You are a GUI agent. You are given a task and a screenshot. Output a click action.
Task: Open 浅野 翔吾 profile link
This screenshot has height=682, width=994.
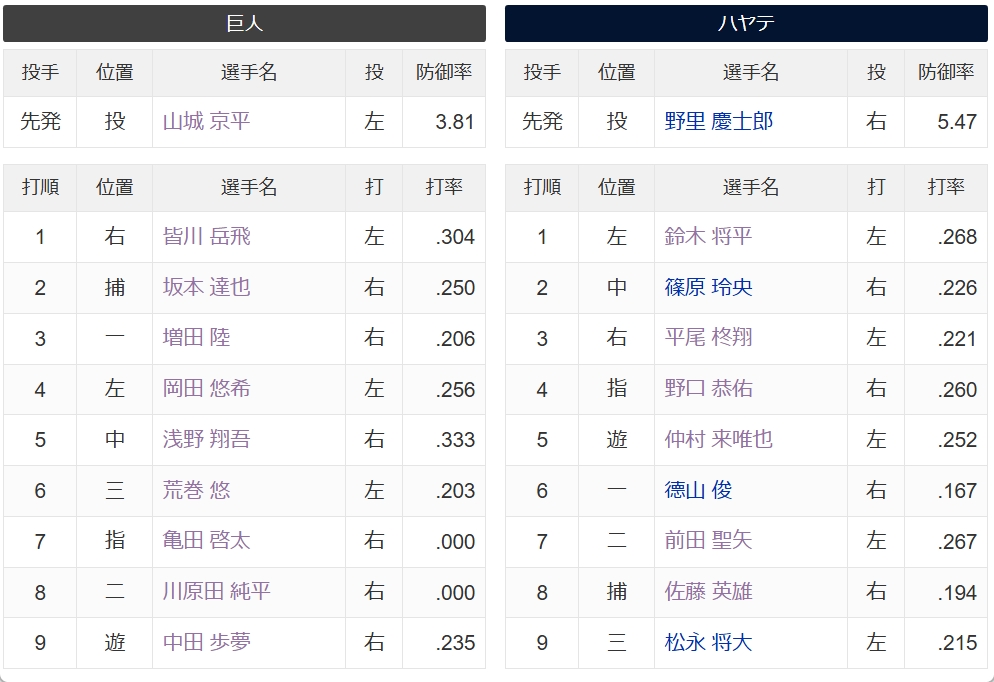tap(207, 439)
